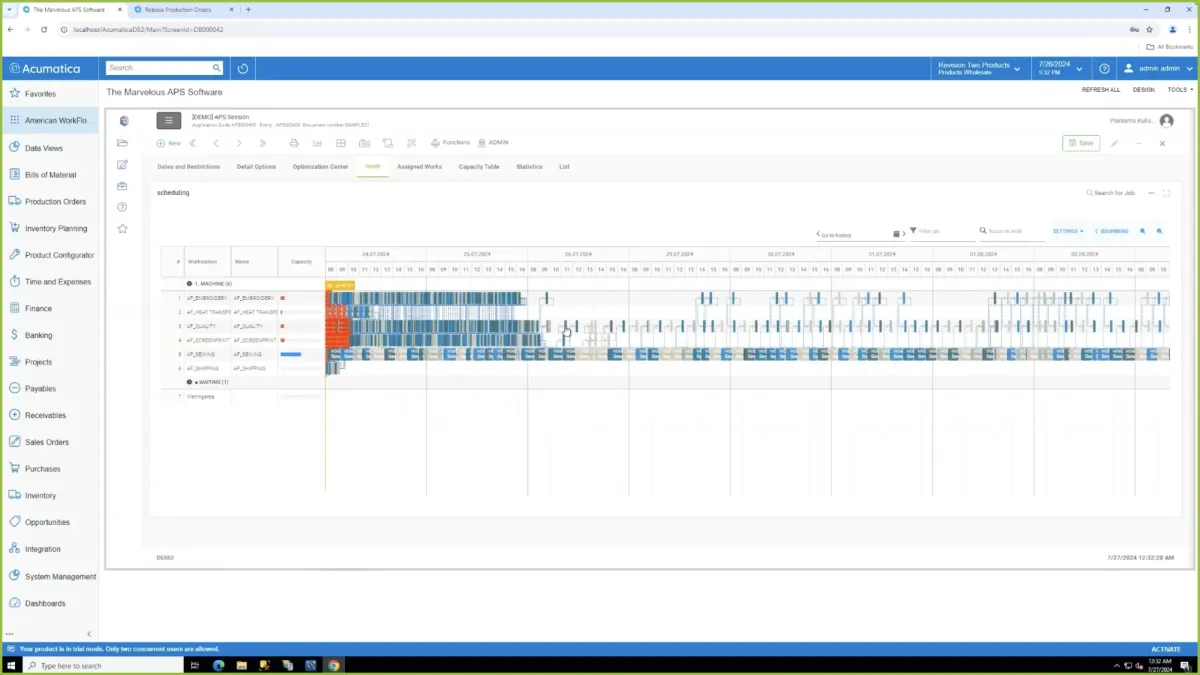The width and height of the screenshot is (1200, 675).
Task: Save the APS session
Action: point(1081,143)
